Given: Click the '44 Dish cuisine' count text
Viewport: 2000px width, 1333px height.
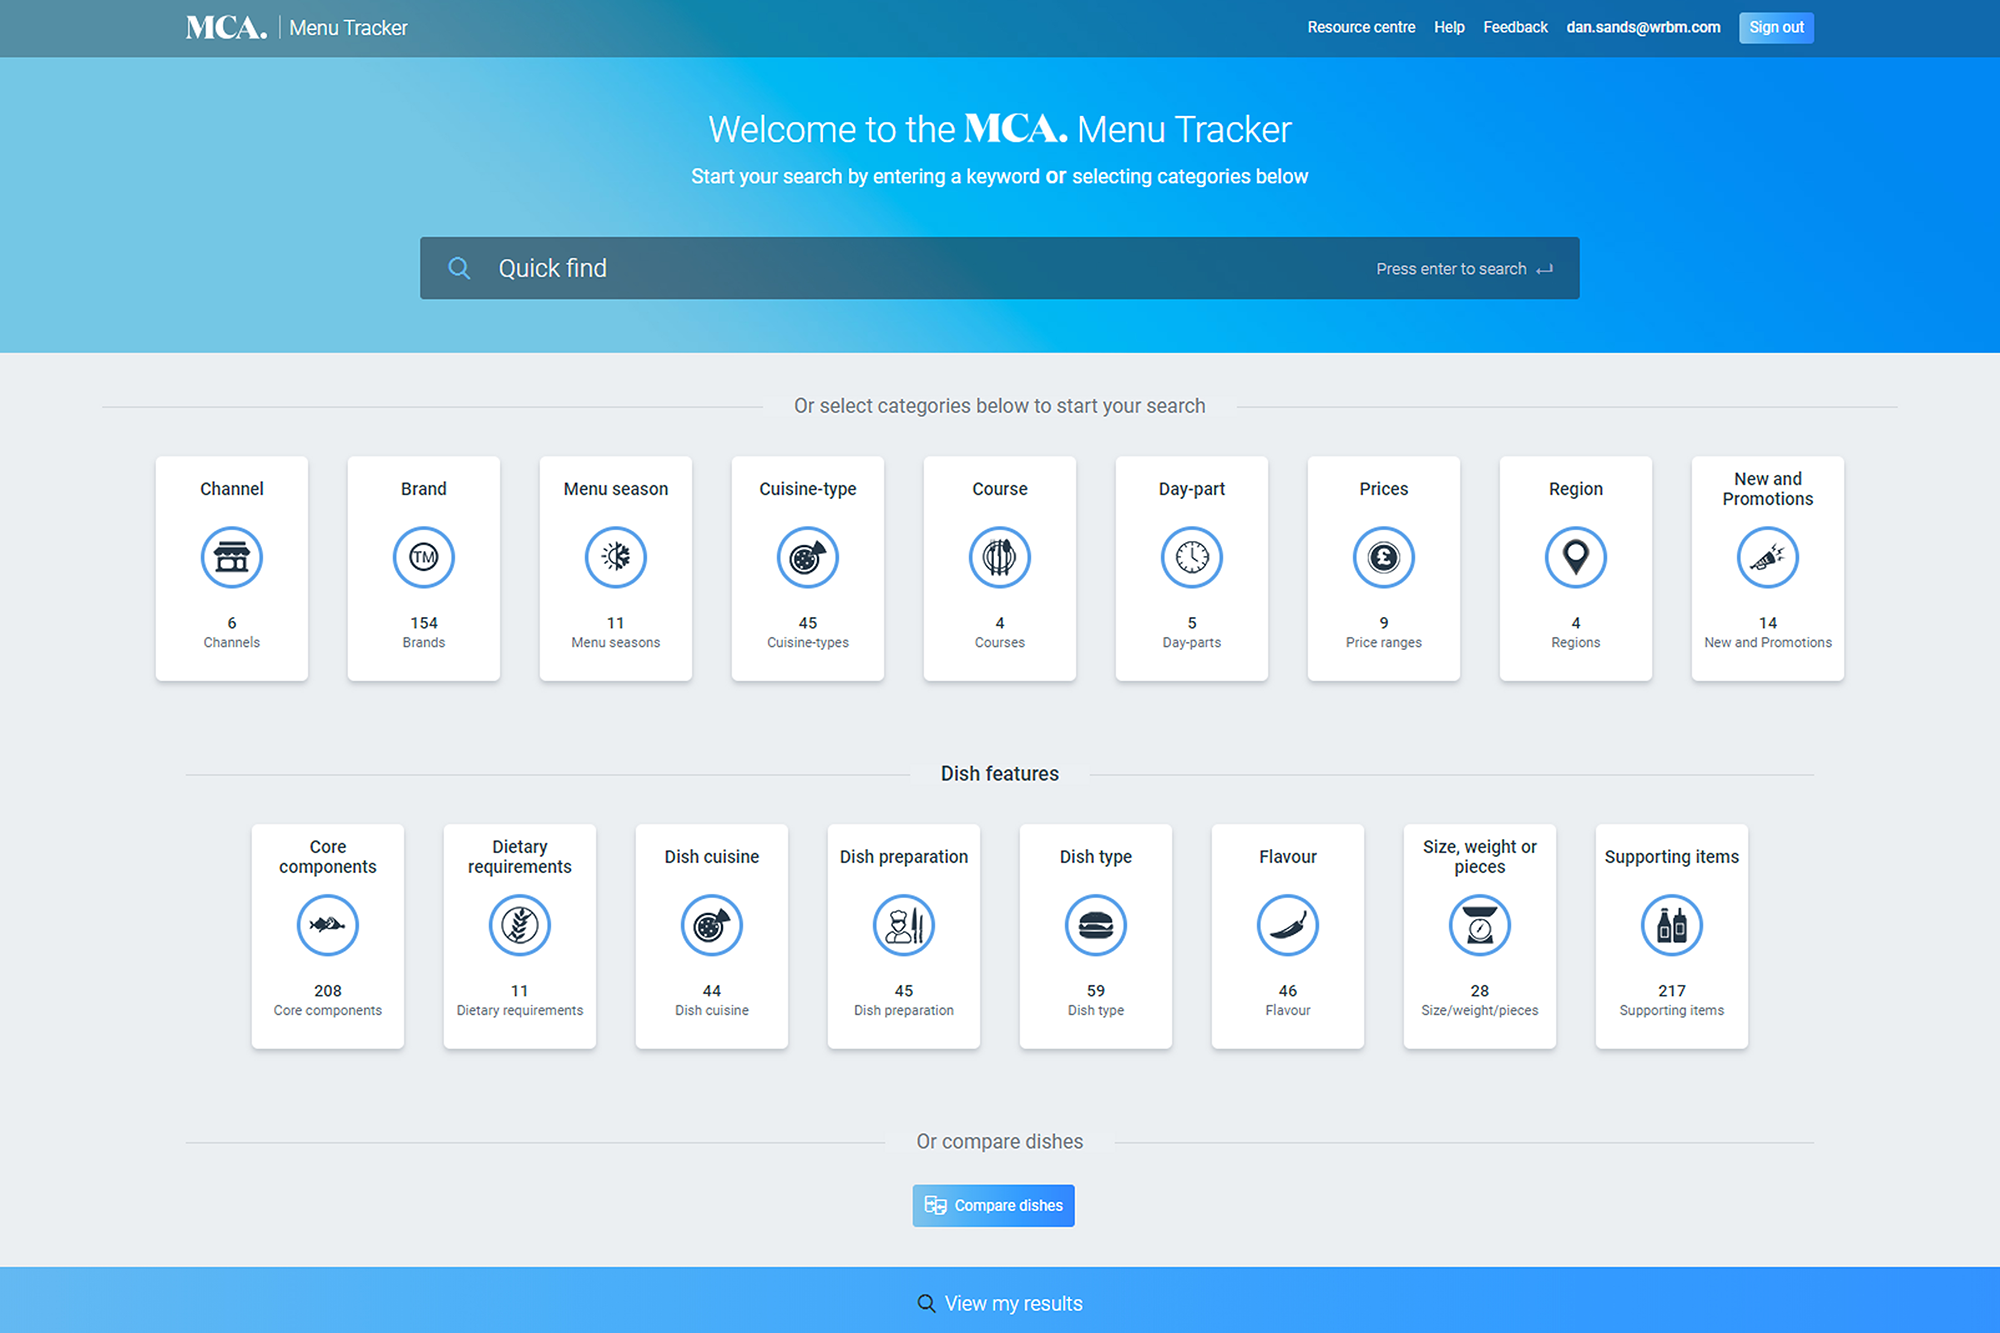Looking at the screenshot, I should (x=712, y=1000).
